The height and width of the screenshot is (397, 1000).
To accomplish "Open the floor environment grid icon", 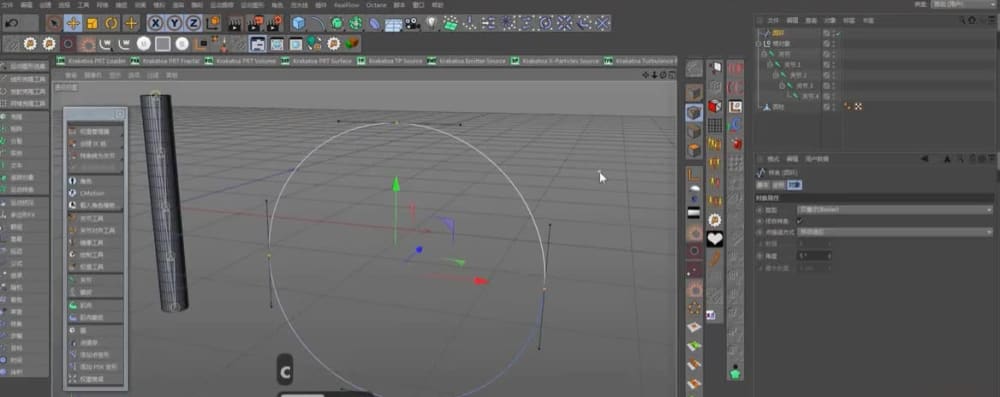I will (x=393, y=24).
